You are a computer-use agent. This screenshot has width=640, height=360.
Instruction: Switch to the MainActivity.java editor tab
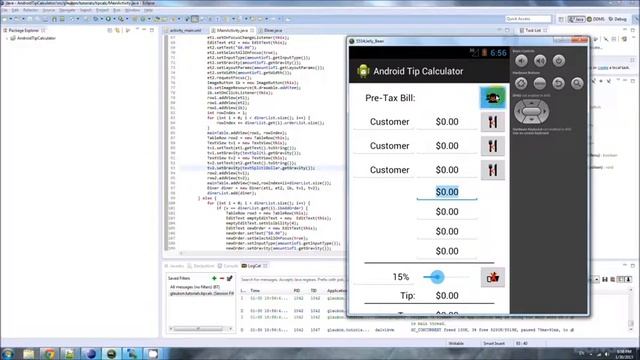(x=232, y=30)
